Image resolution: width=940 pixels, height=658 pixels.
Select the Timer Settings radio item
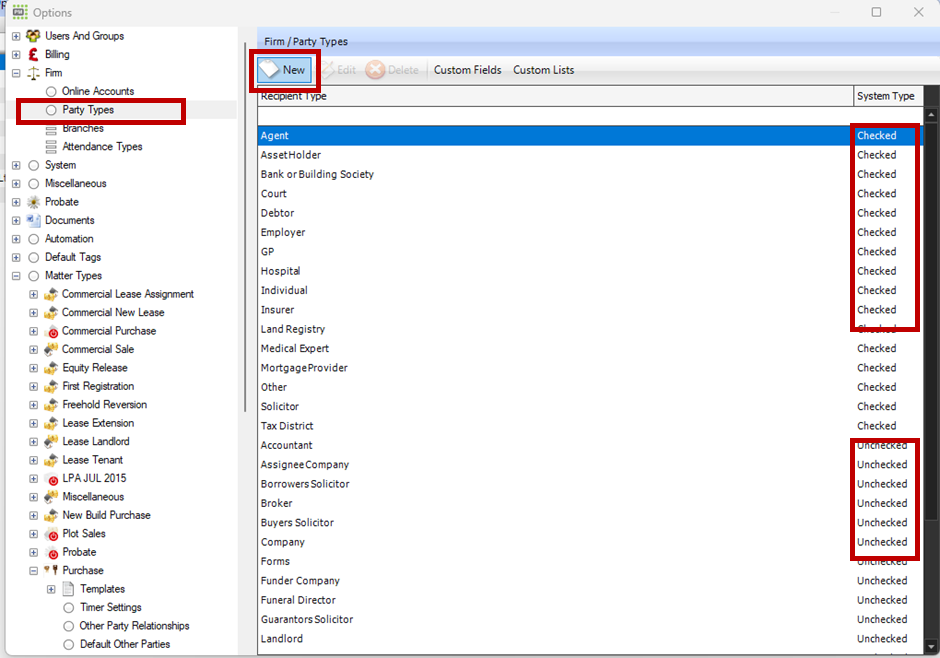[x=69, y=607]
